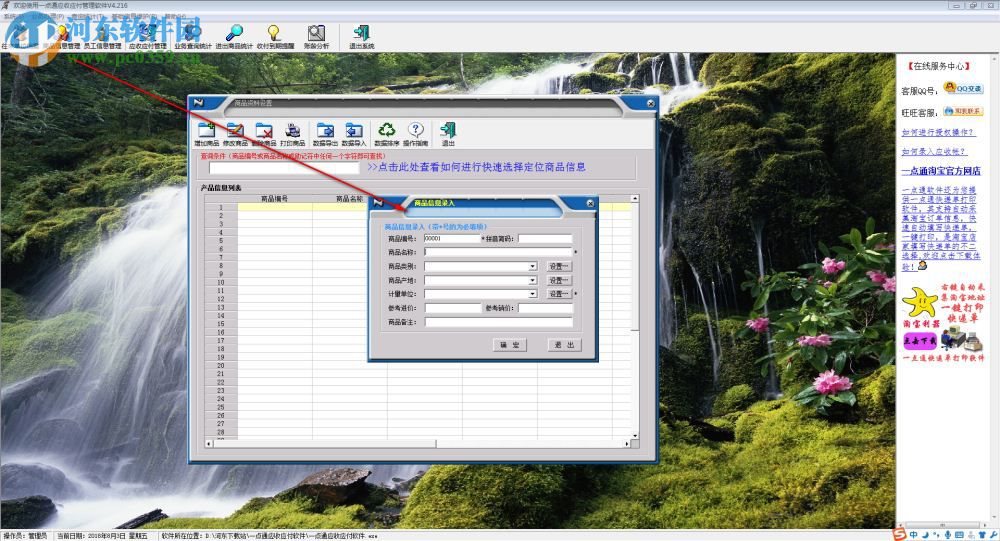The width and height of the screenshot is (1000, 541).
Task: Click 数据导入 (import data) icon
Action: pyautogui.click(x=354, y=134)
